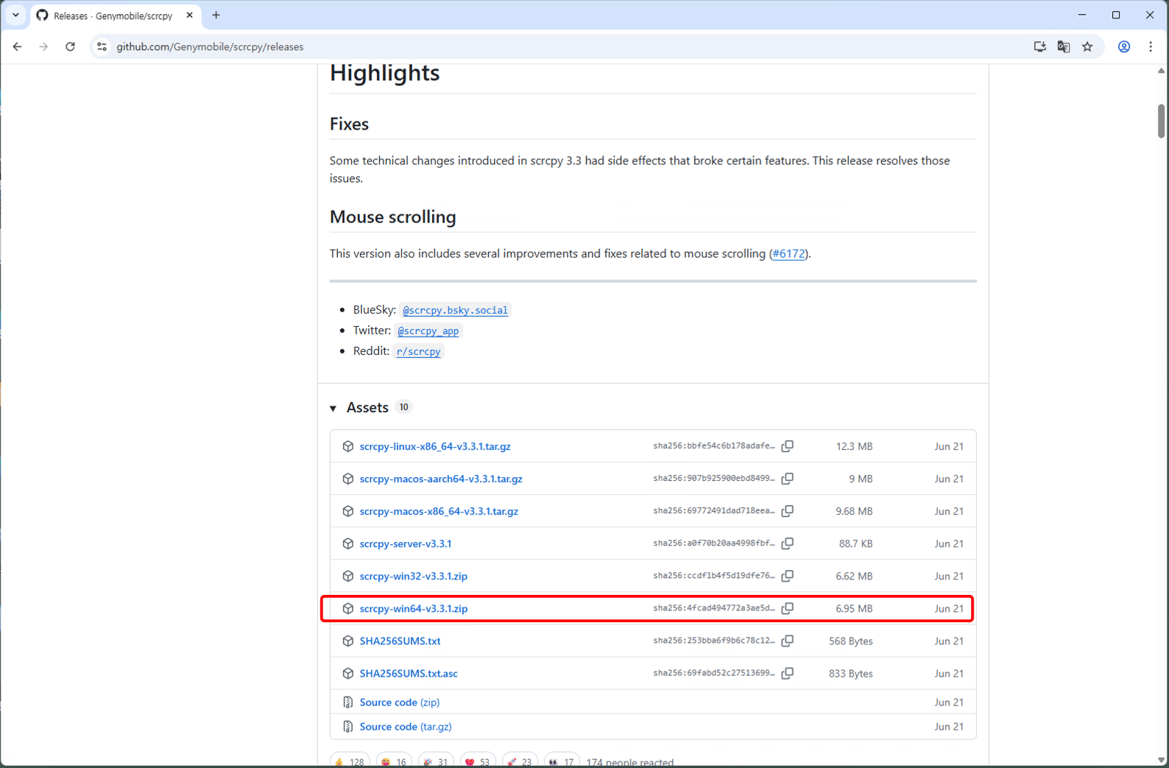The height and width of the screenshot is (768, 1169).
Task: Go back to the previous page
Action: [x=17, y=46]
